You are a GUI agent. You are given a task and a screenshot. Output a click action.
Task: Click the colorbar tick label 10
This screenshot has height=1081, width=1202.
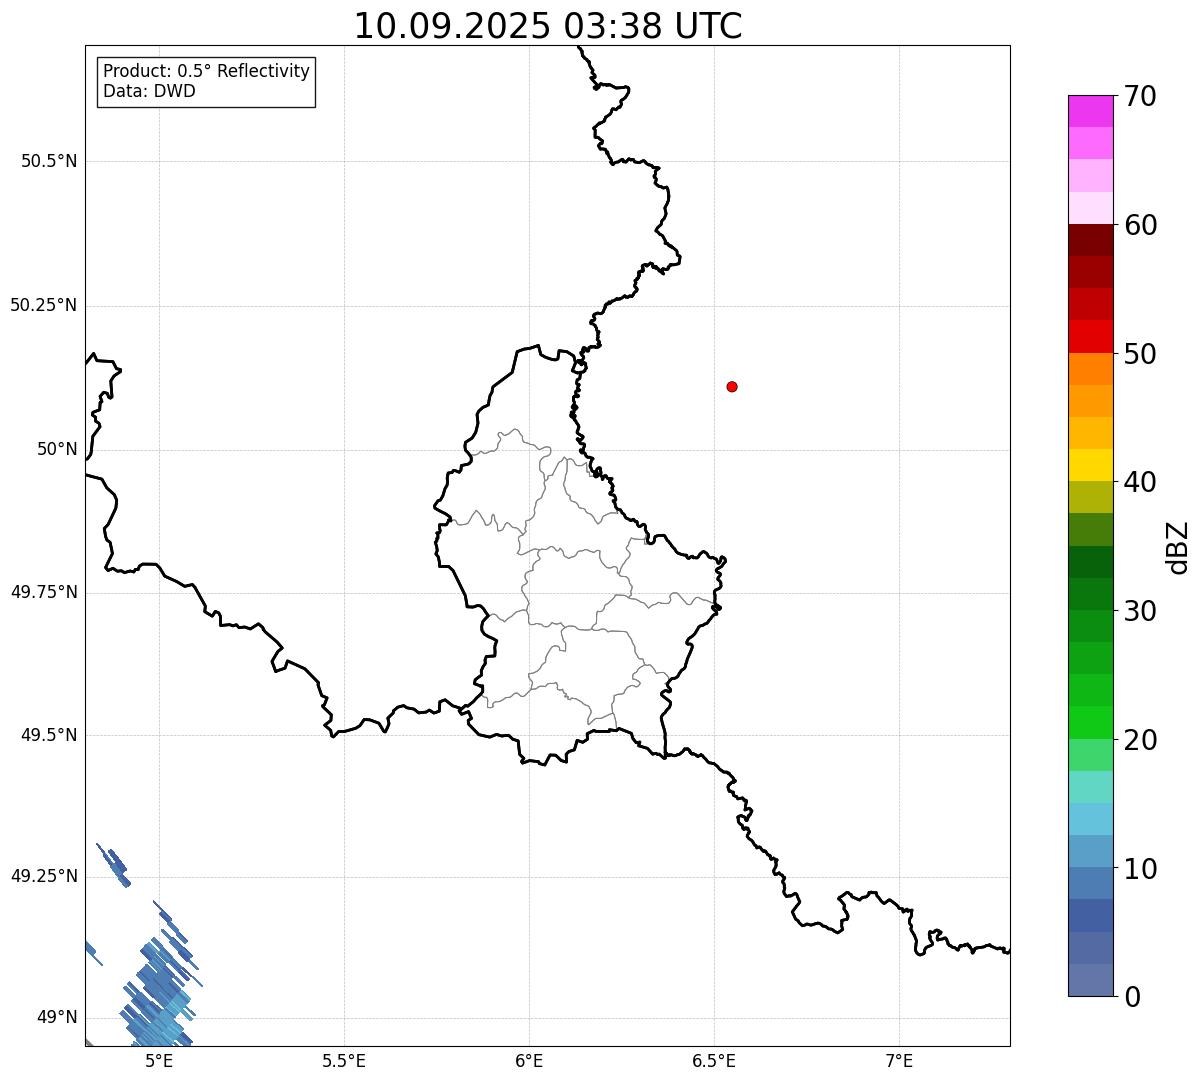coord(1140,868)
